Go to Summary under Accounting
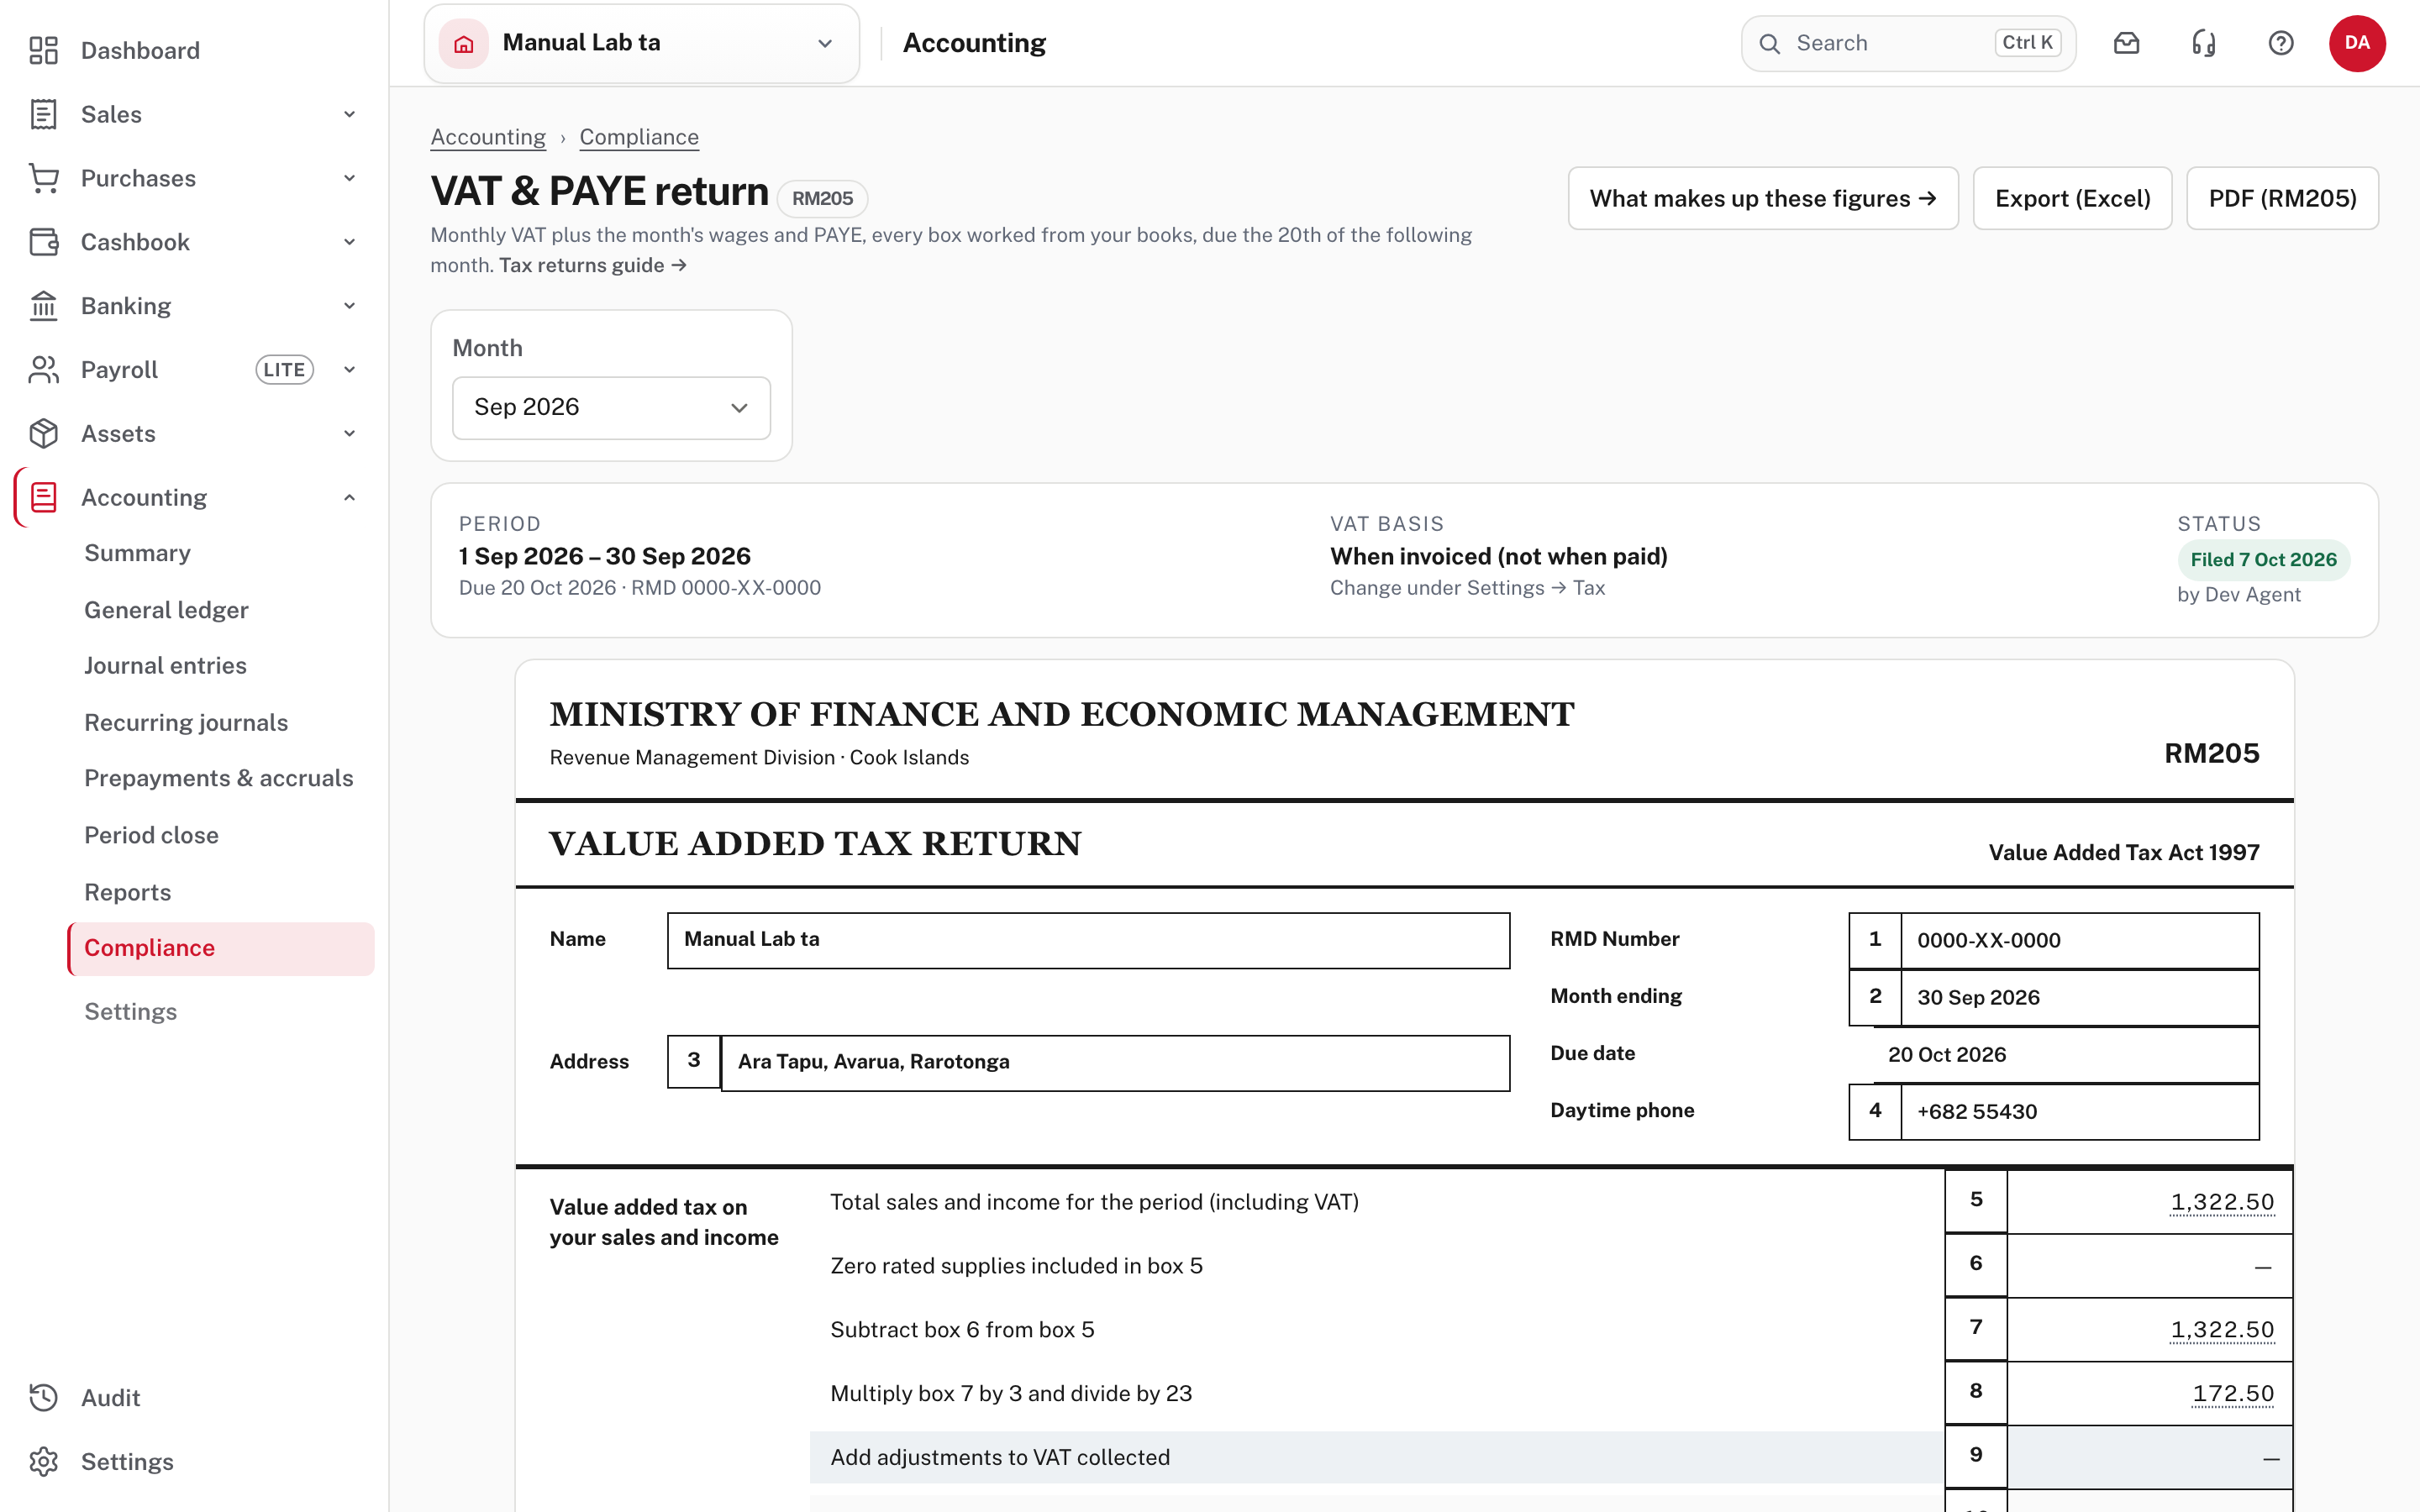This screenshot has width=2420, height=1512. point(137,553)
